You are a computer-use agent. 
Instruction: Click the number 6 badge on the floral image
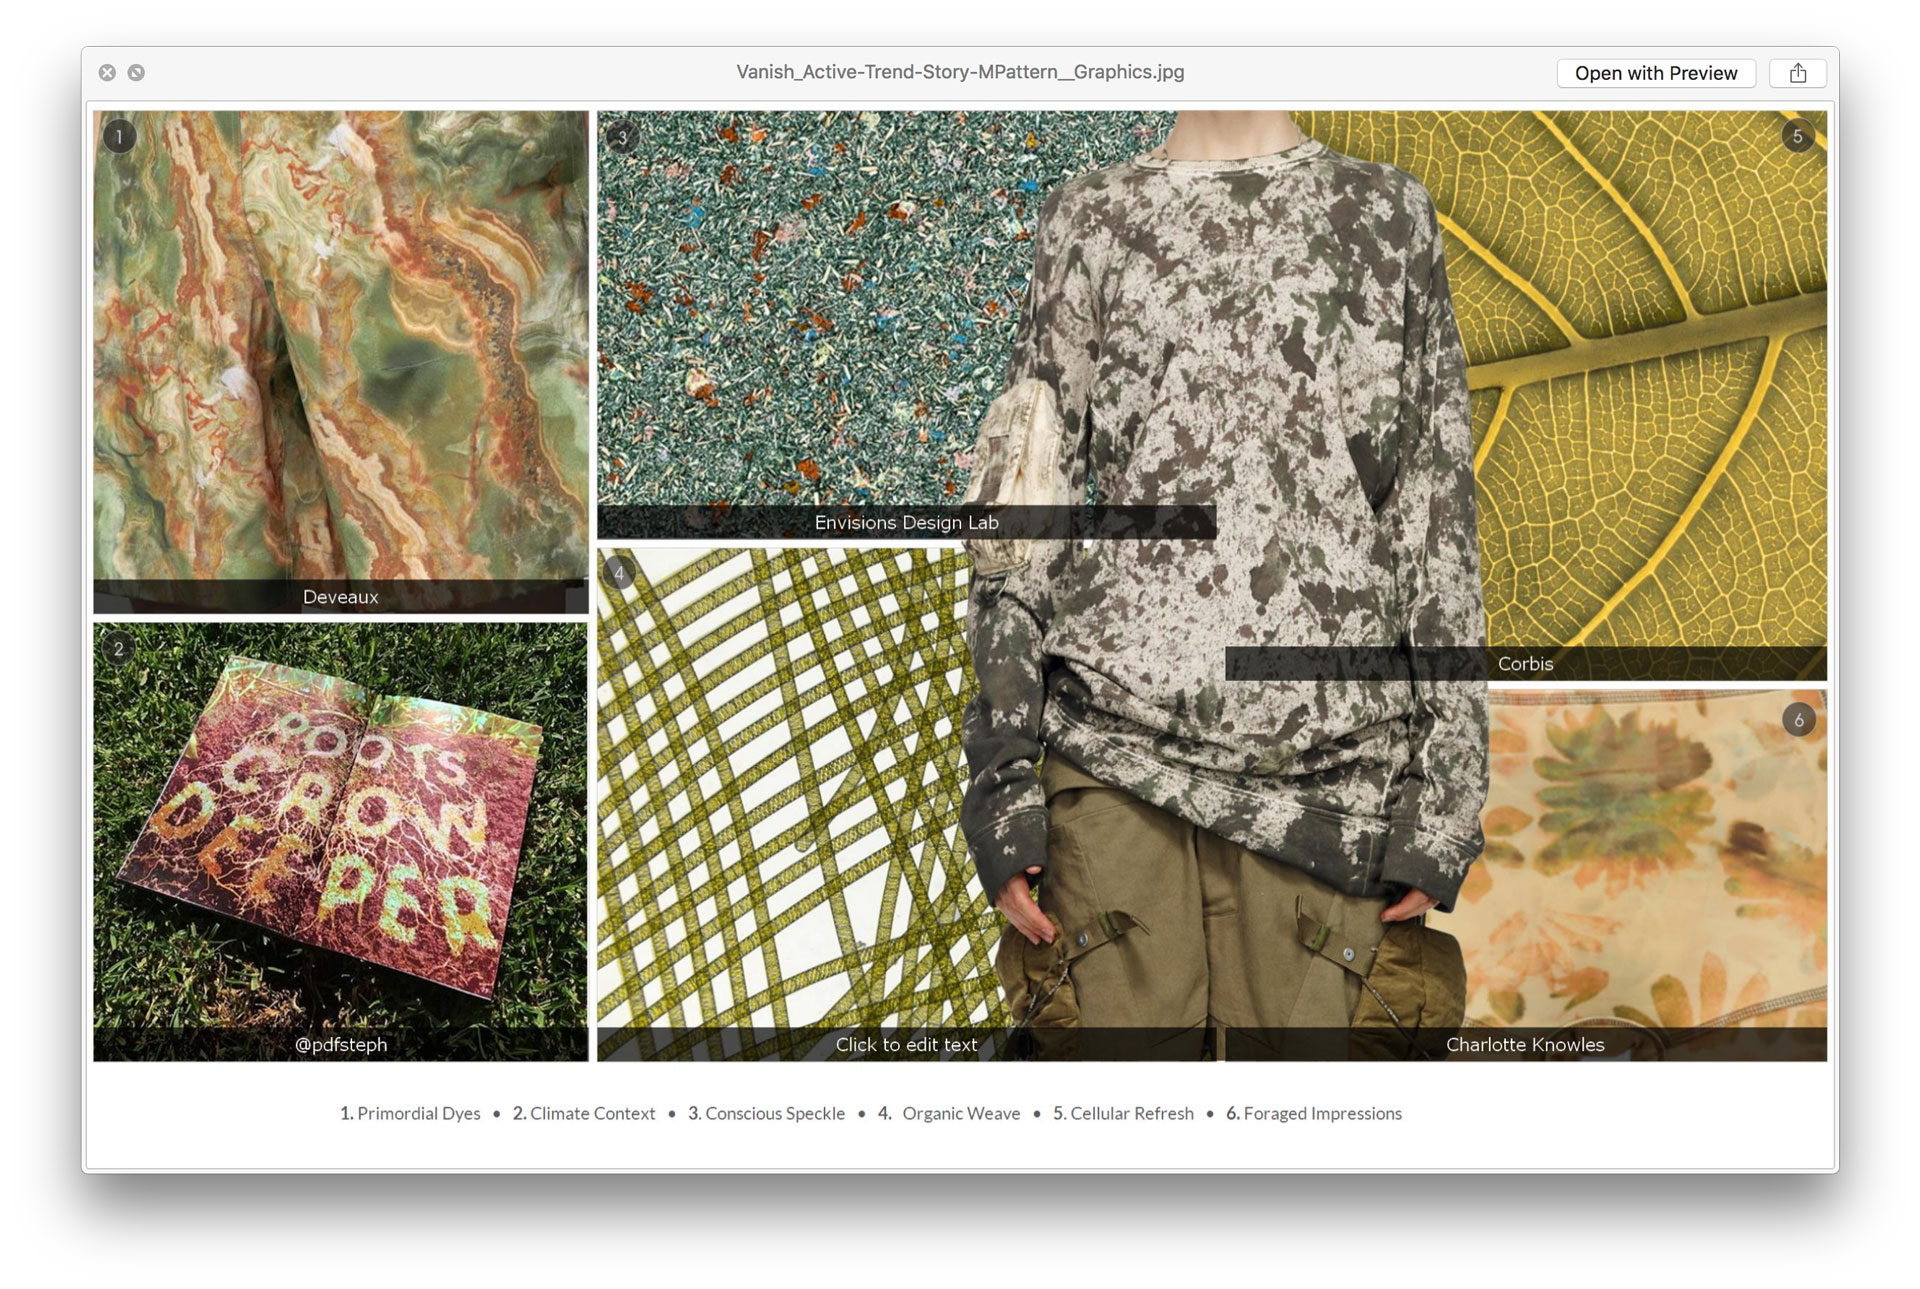coord(1799,720)
